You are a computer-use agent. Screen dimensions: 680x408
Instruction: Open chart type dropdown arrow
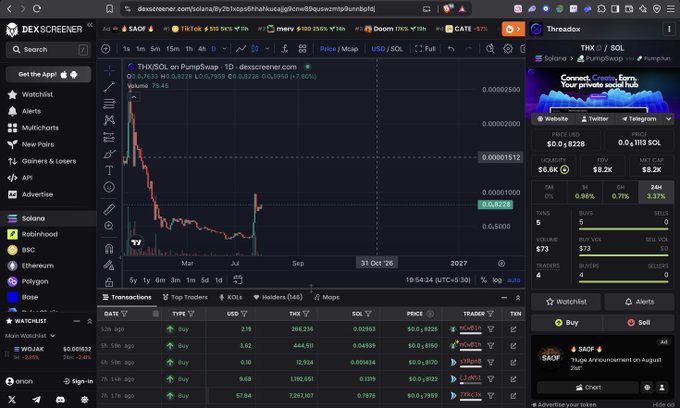point(267,49)
